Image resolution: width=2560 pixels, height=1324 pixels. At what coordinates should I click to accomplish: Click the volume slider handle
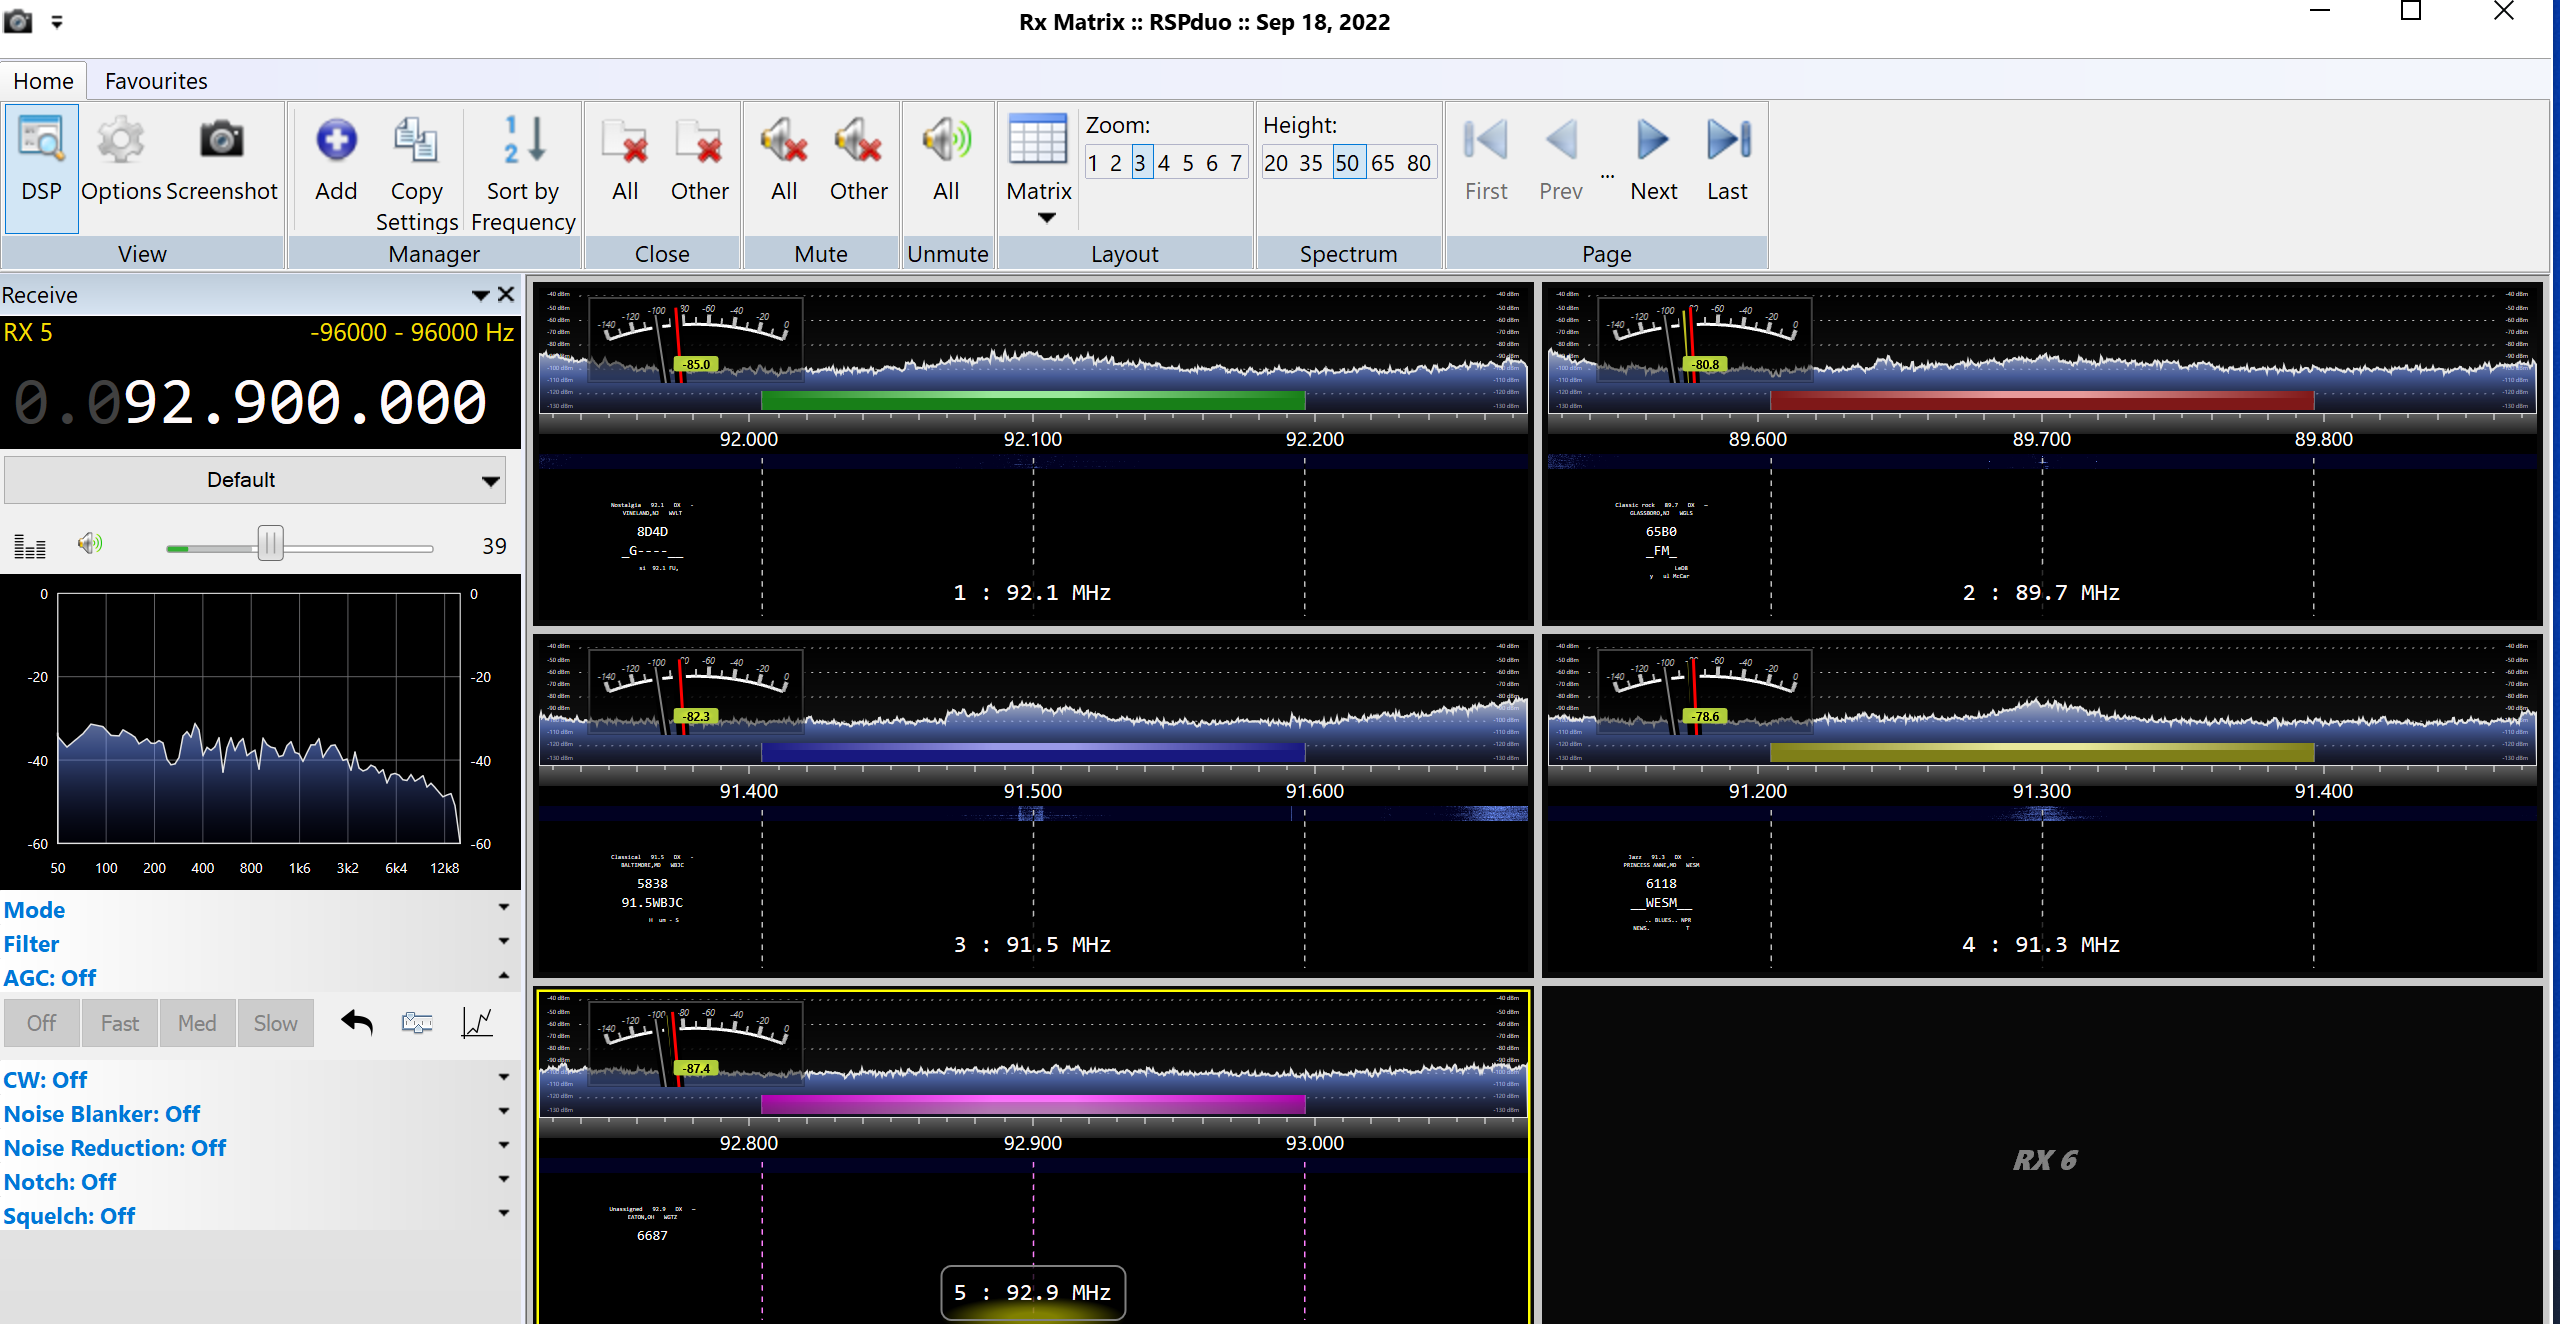coord(270,544)
